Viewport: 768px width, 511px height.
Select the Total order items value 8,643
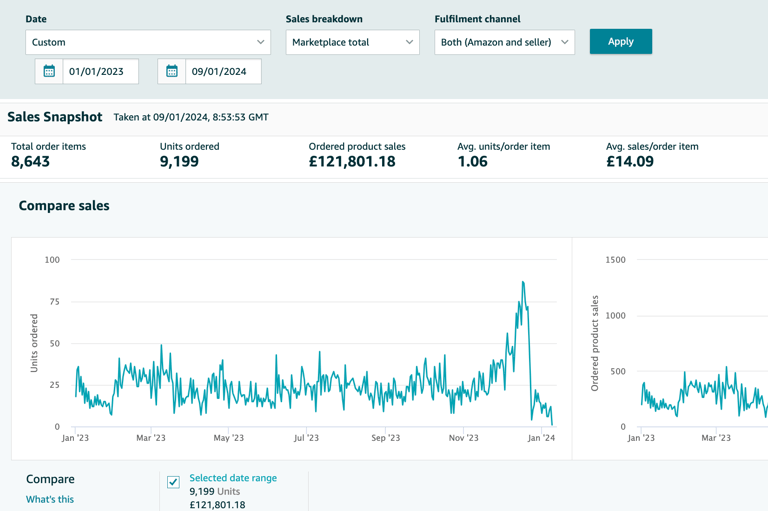(31, 162)
